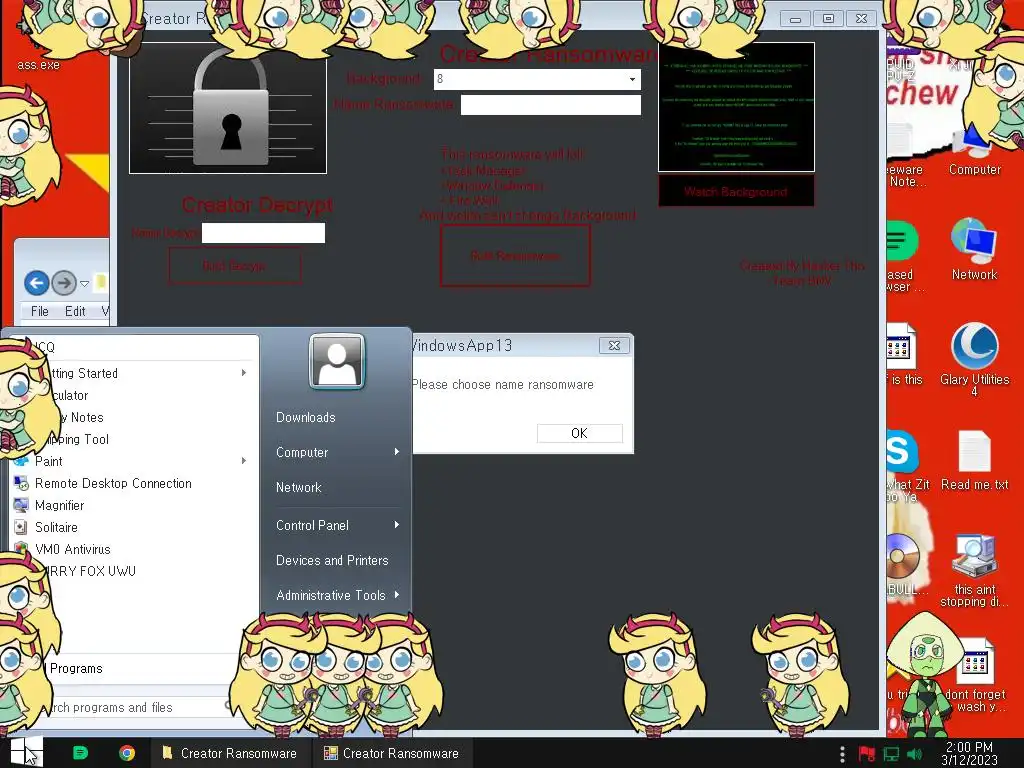Click Forward arrow in Explorer window

64,283
